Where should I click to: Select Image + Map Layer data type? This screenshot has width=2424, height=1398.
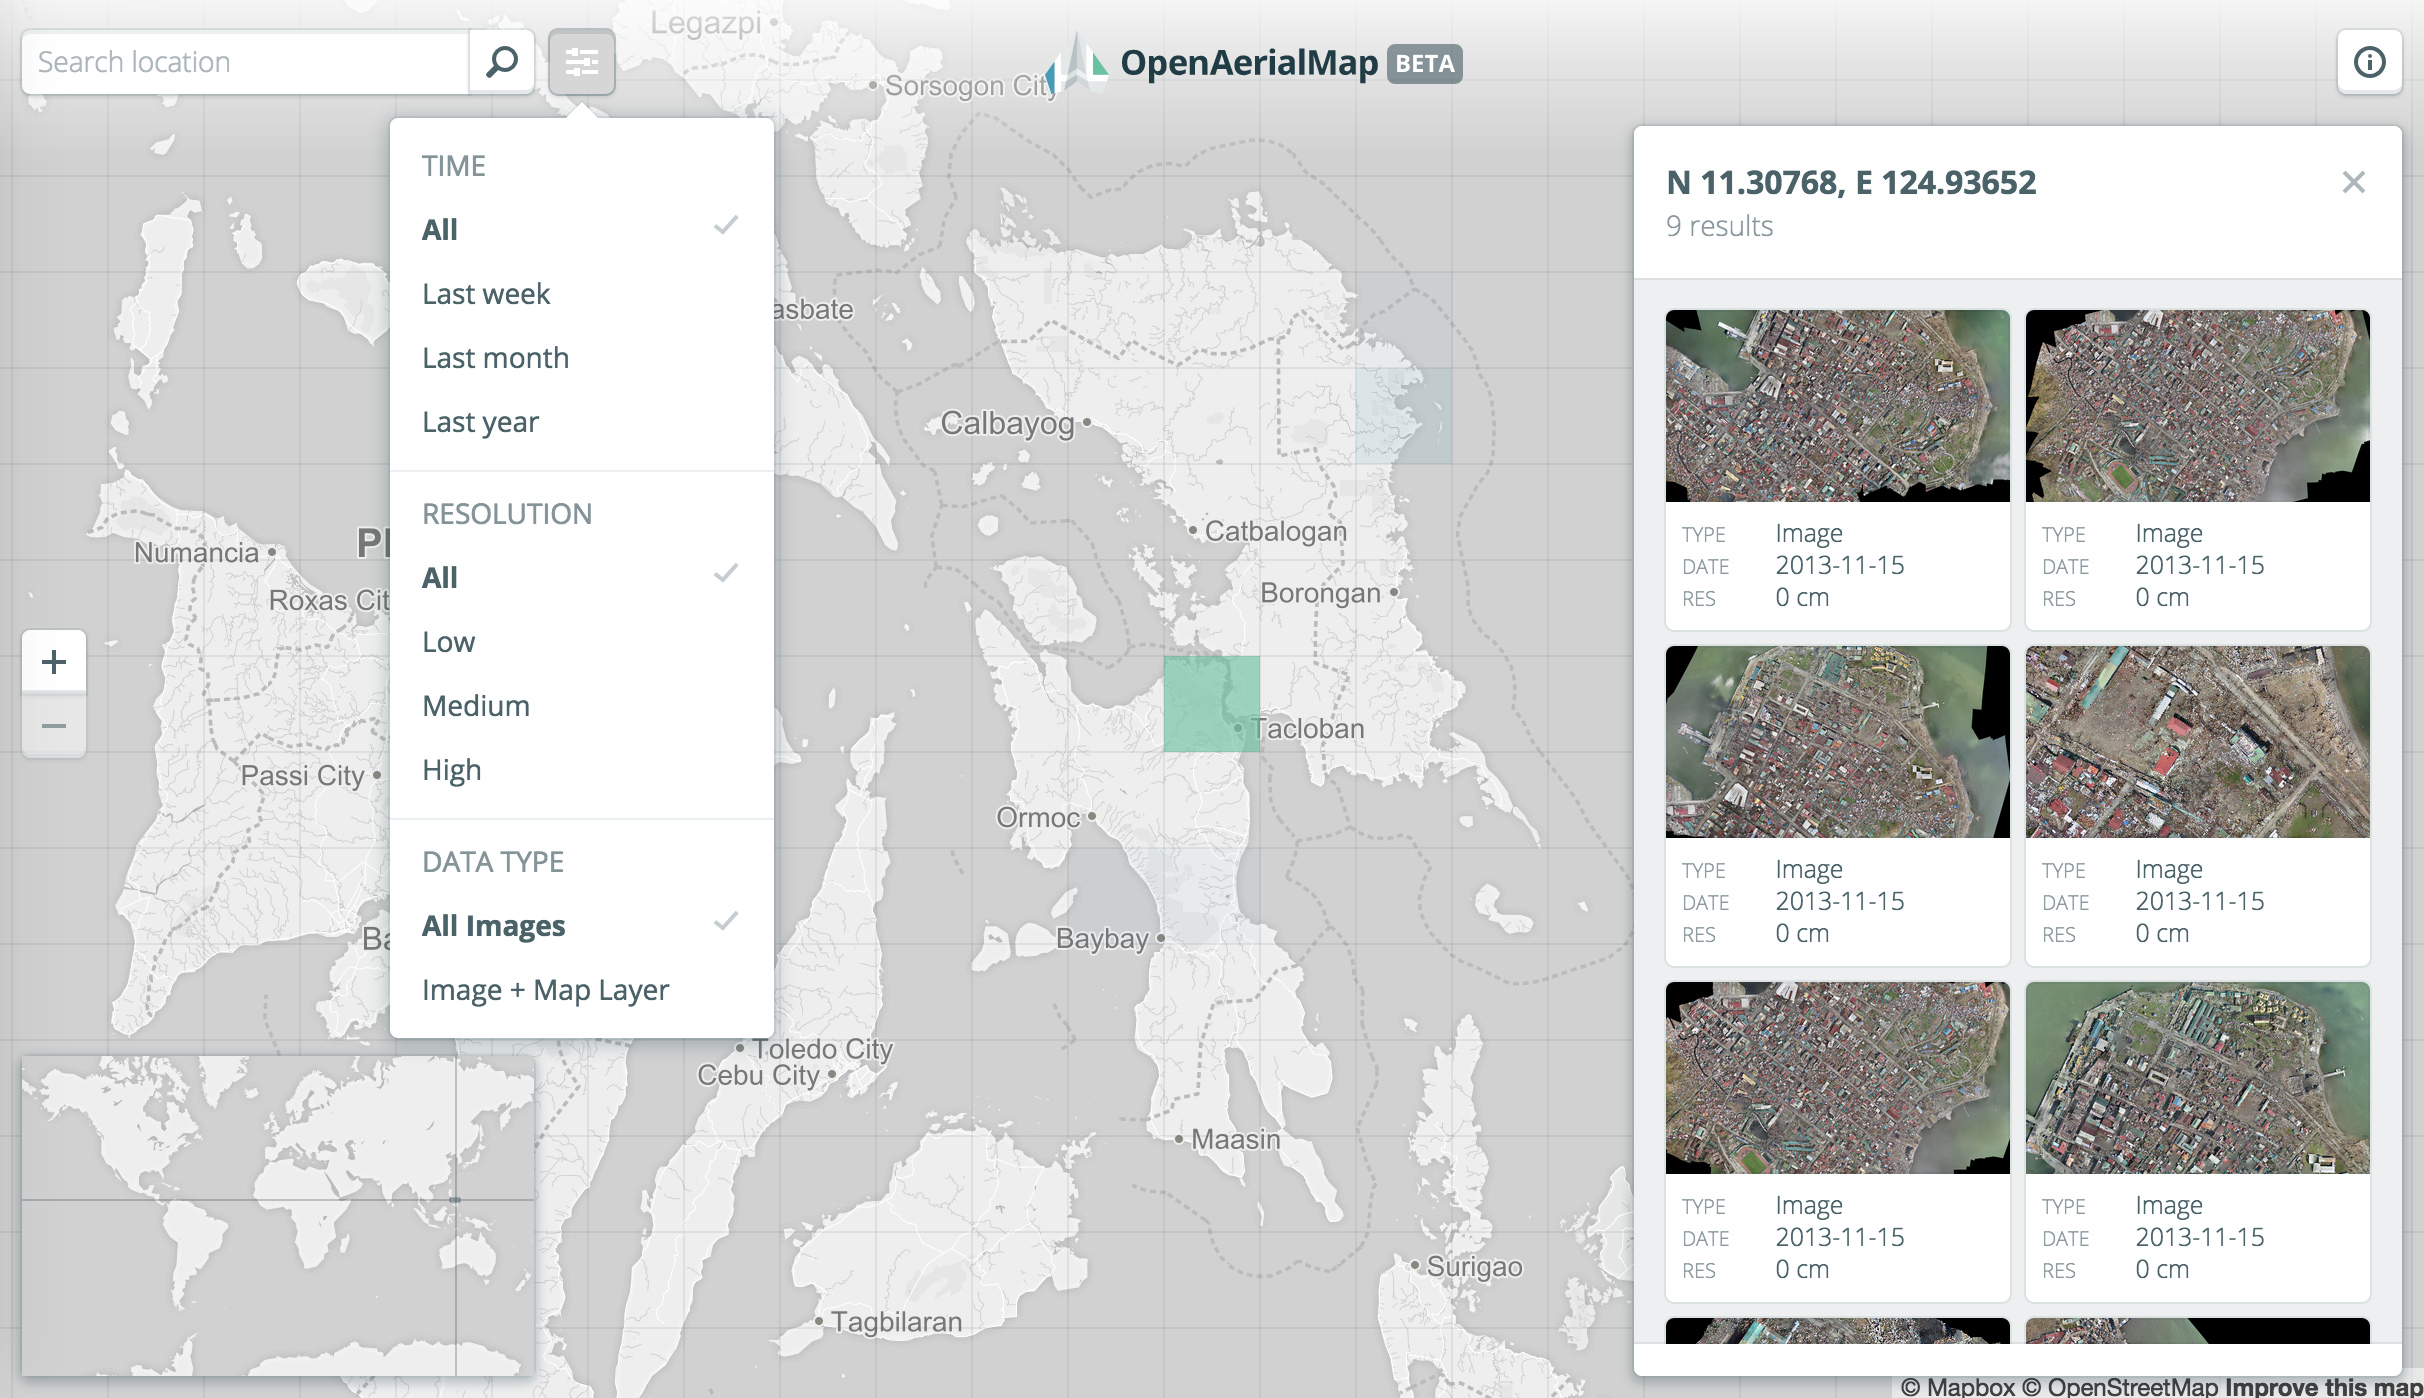tap(581, 990)
